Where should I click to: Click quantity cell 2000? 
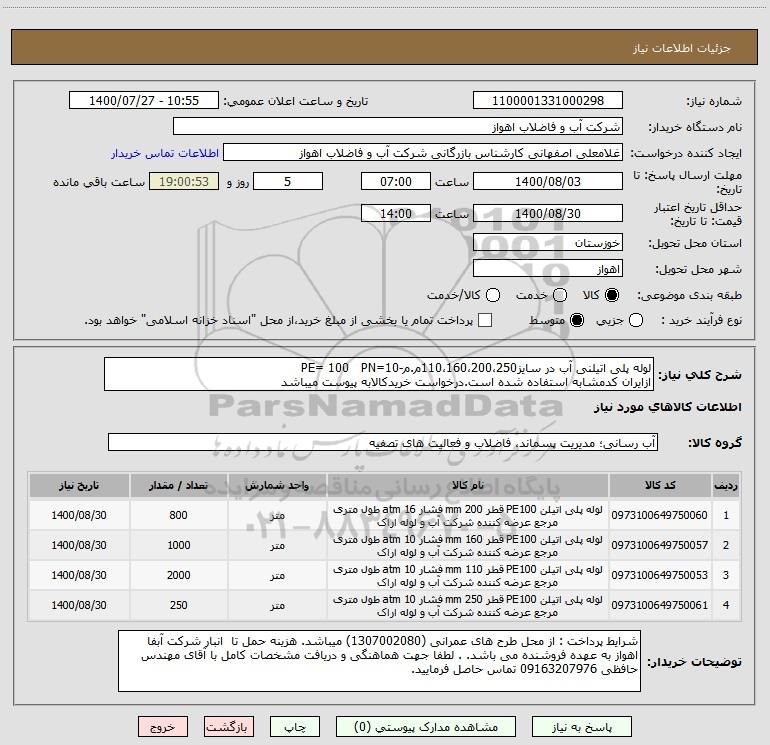pyautogui.click(x=178, y=575)
